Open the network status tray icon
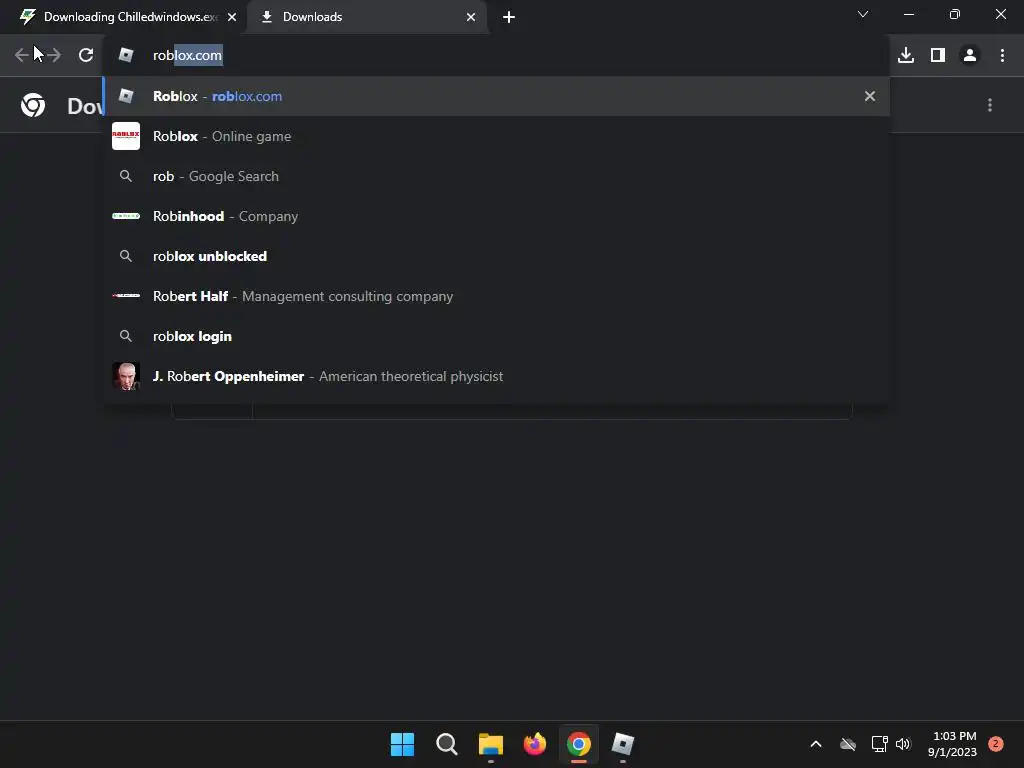 coord(879,744)
